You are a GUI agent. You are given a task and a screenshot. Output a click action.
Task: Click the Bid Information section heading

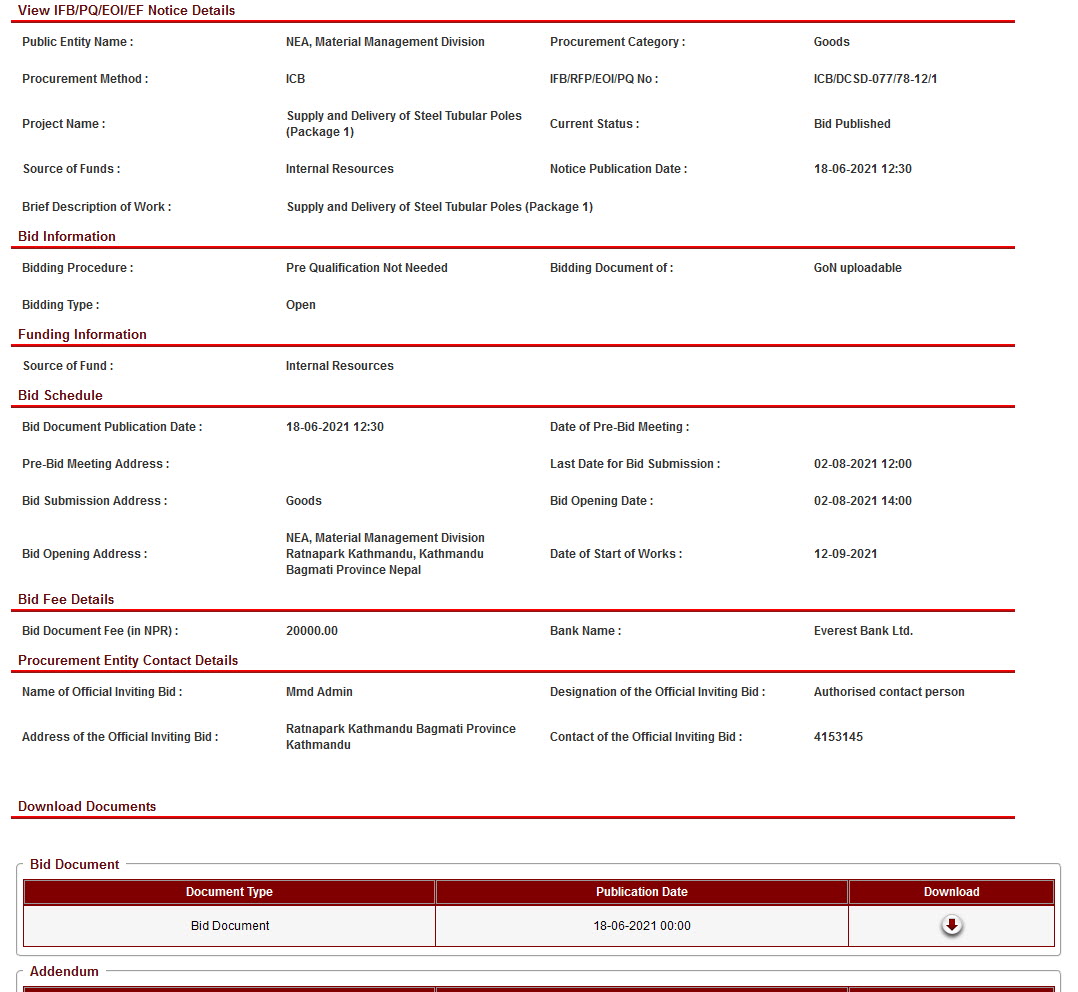coord(67,236)
